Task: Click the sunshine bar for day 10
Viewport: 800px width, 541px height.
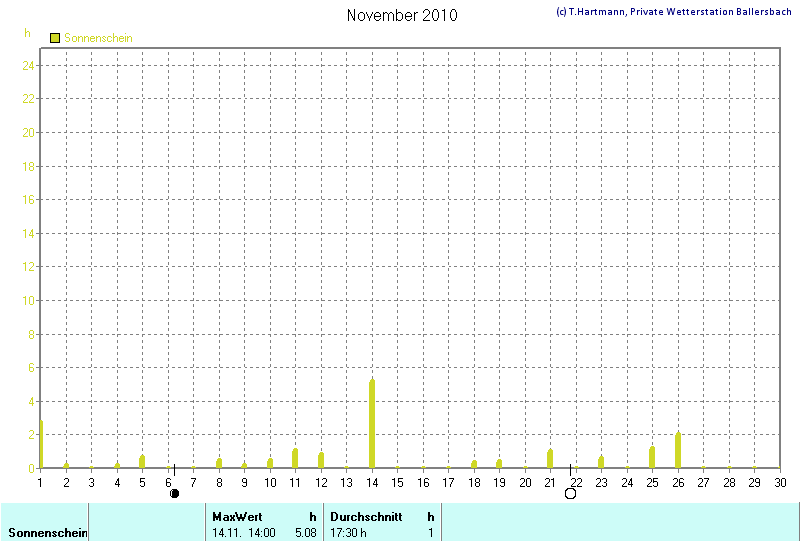Action: 270,463
